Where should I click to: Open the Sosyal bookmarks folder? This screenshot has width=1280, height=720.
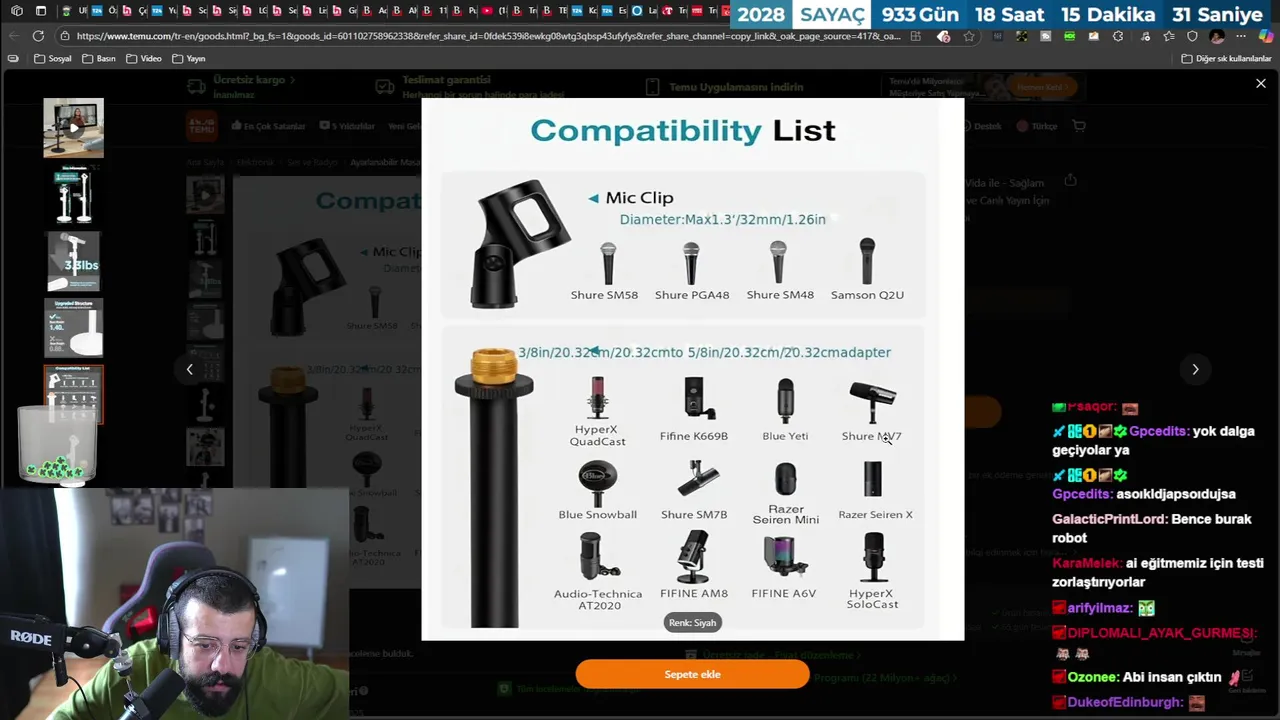(53, 58)
